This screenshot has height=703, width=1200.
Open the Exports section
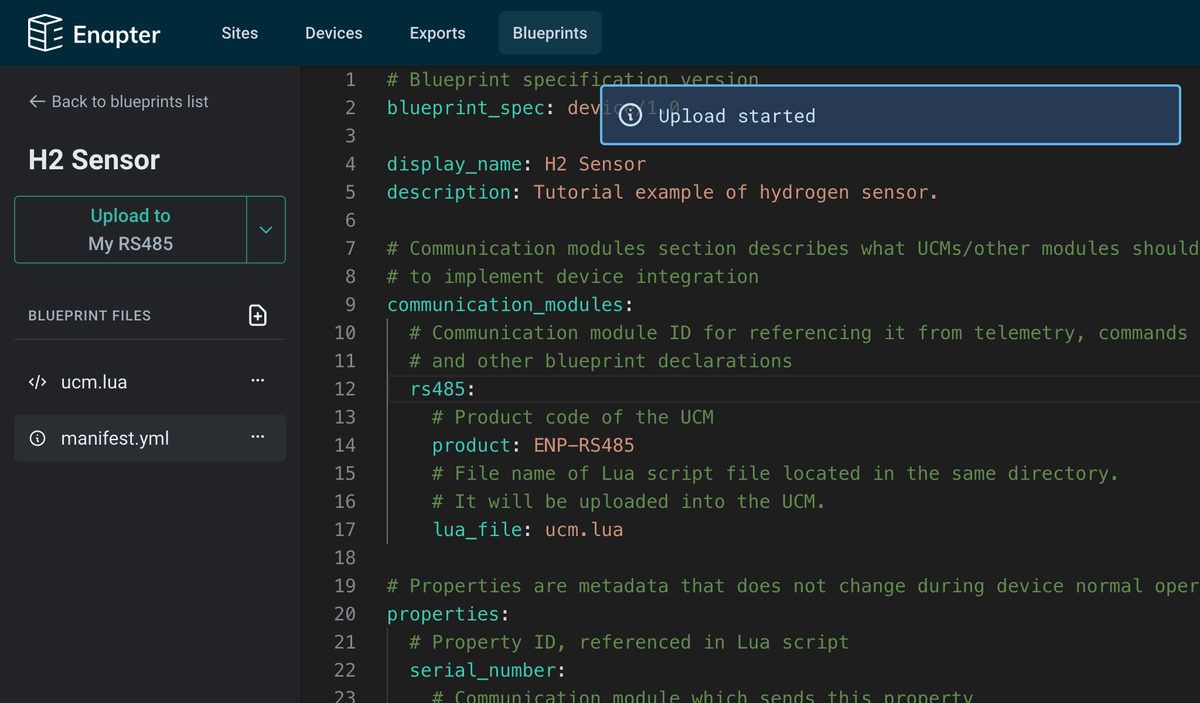[x=437, y=32]
